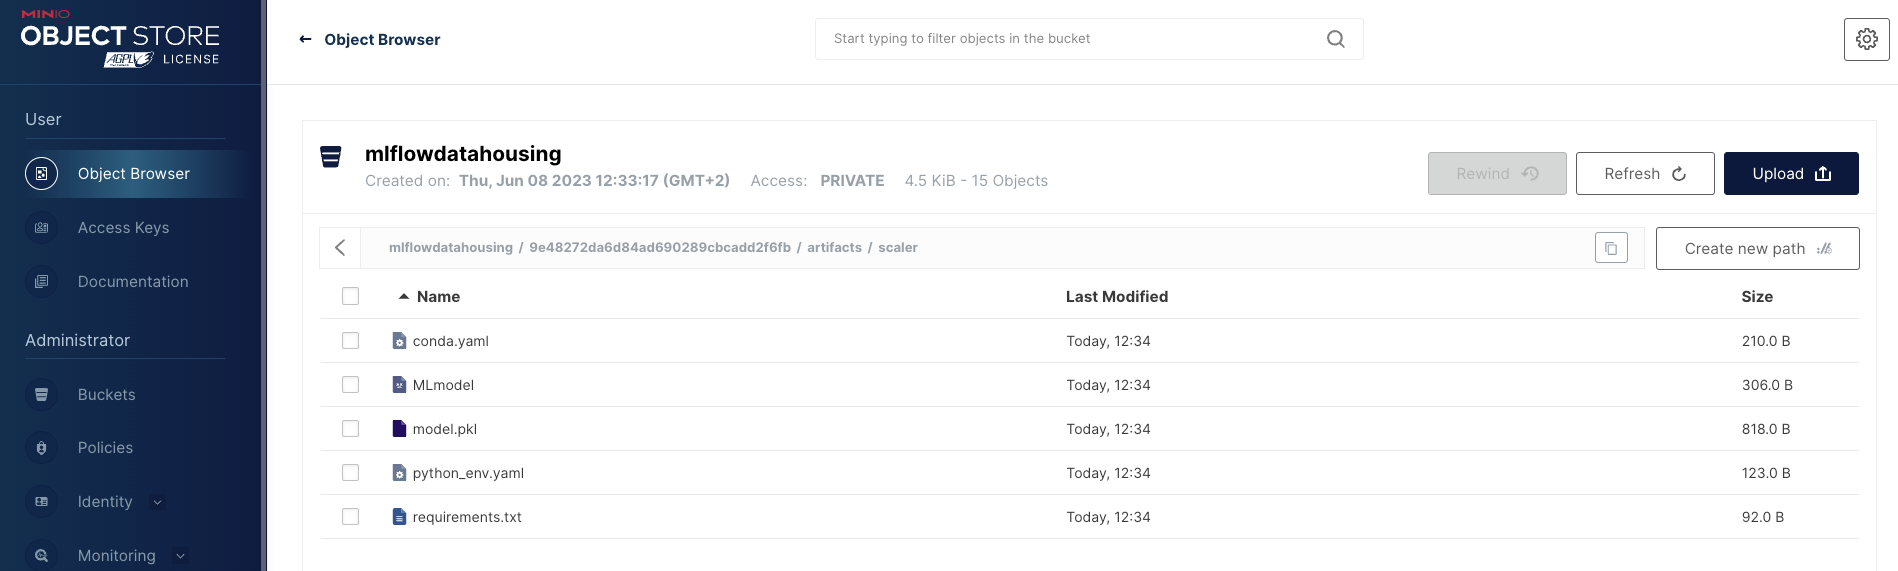The image size is (1898, 571).
Task: Click the search magnifier icon
Action: click(1335, 39)
